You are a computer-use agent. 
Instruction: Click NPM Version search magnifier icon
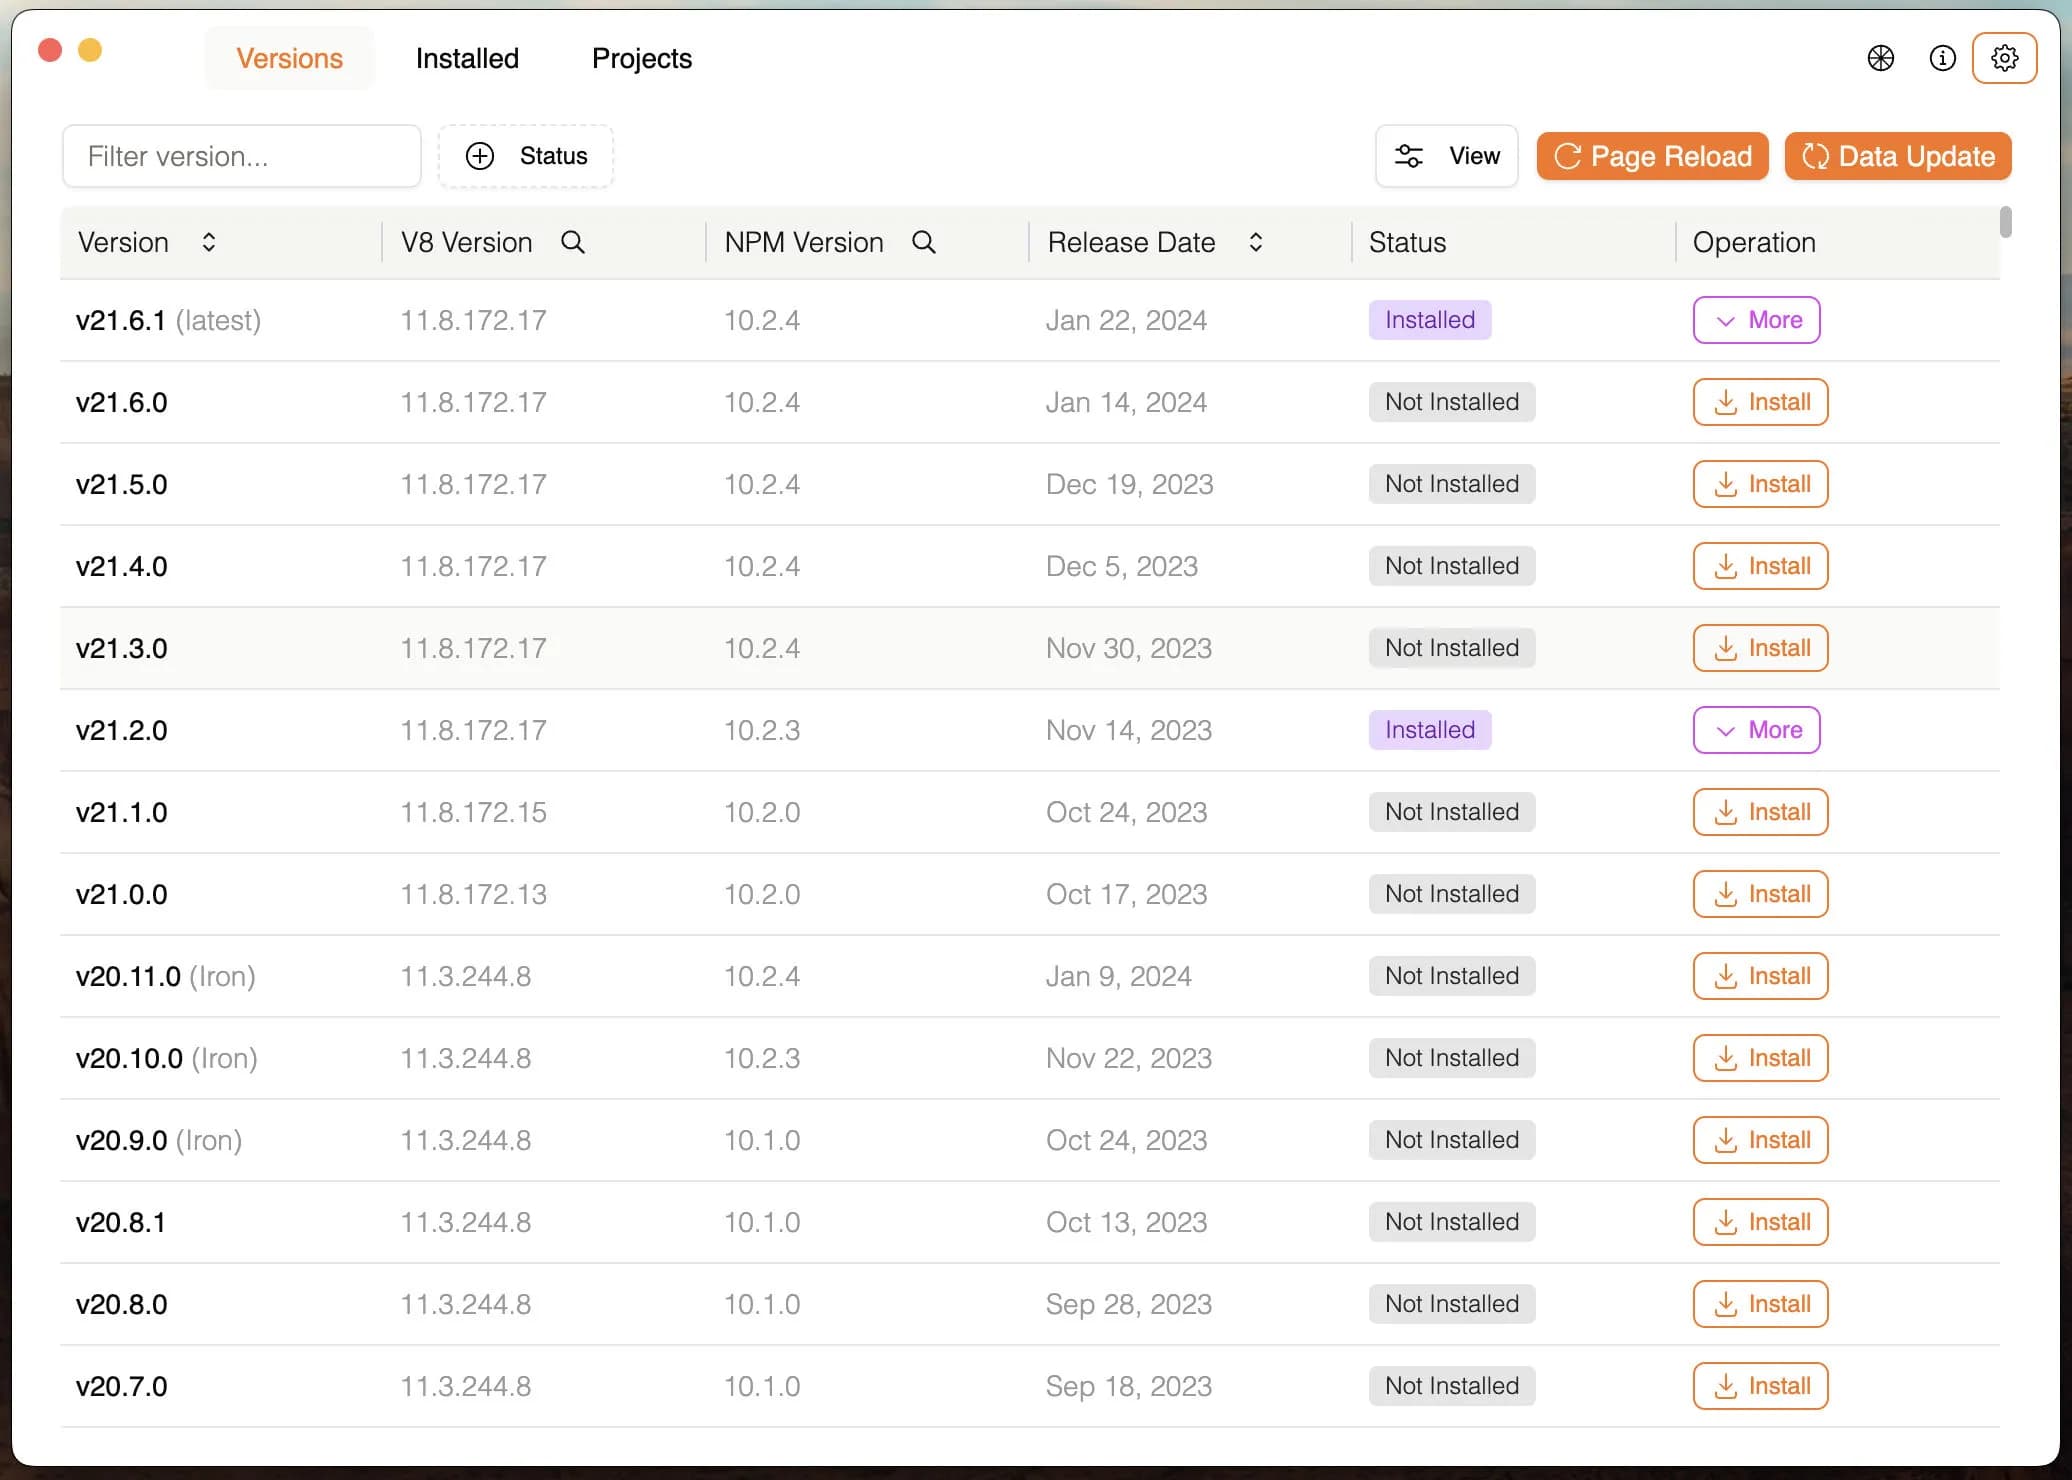coord(923,242)
